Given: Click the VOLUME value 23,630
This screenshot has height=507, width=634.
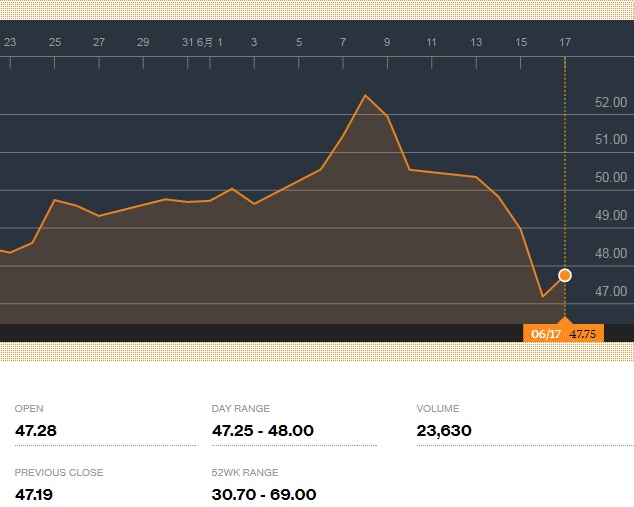Looking at the screenshot, I should [x=443, y=431].
